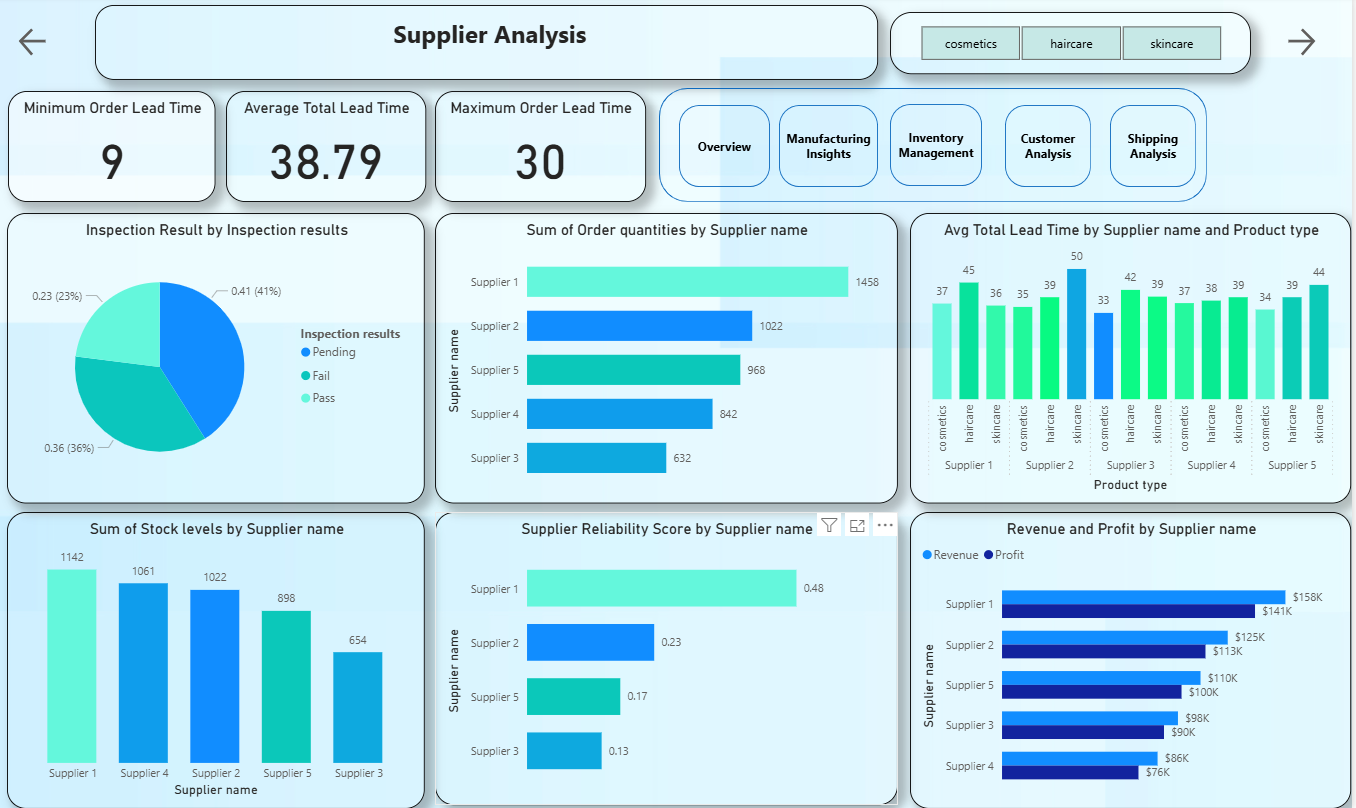The height and width of the screenshot is (808, 1356).
Task: Open the Shipping Analysis page
Action: tap(1153, 146)
